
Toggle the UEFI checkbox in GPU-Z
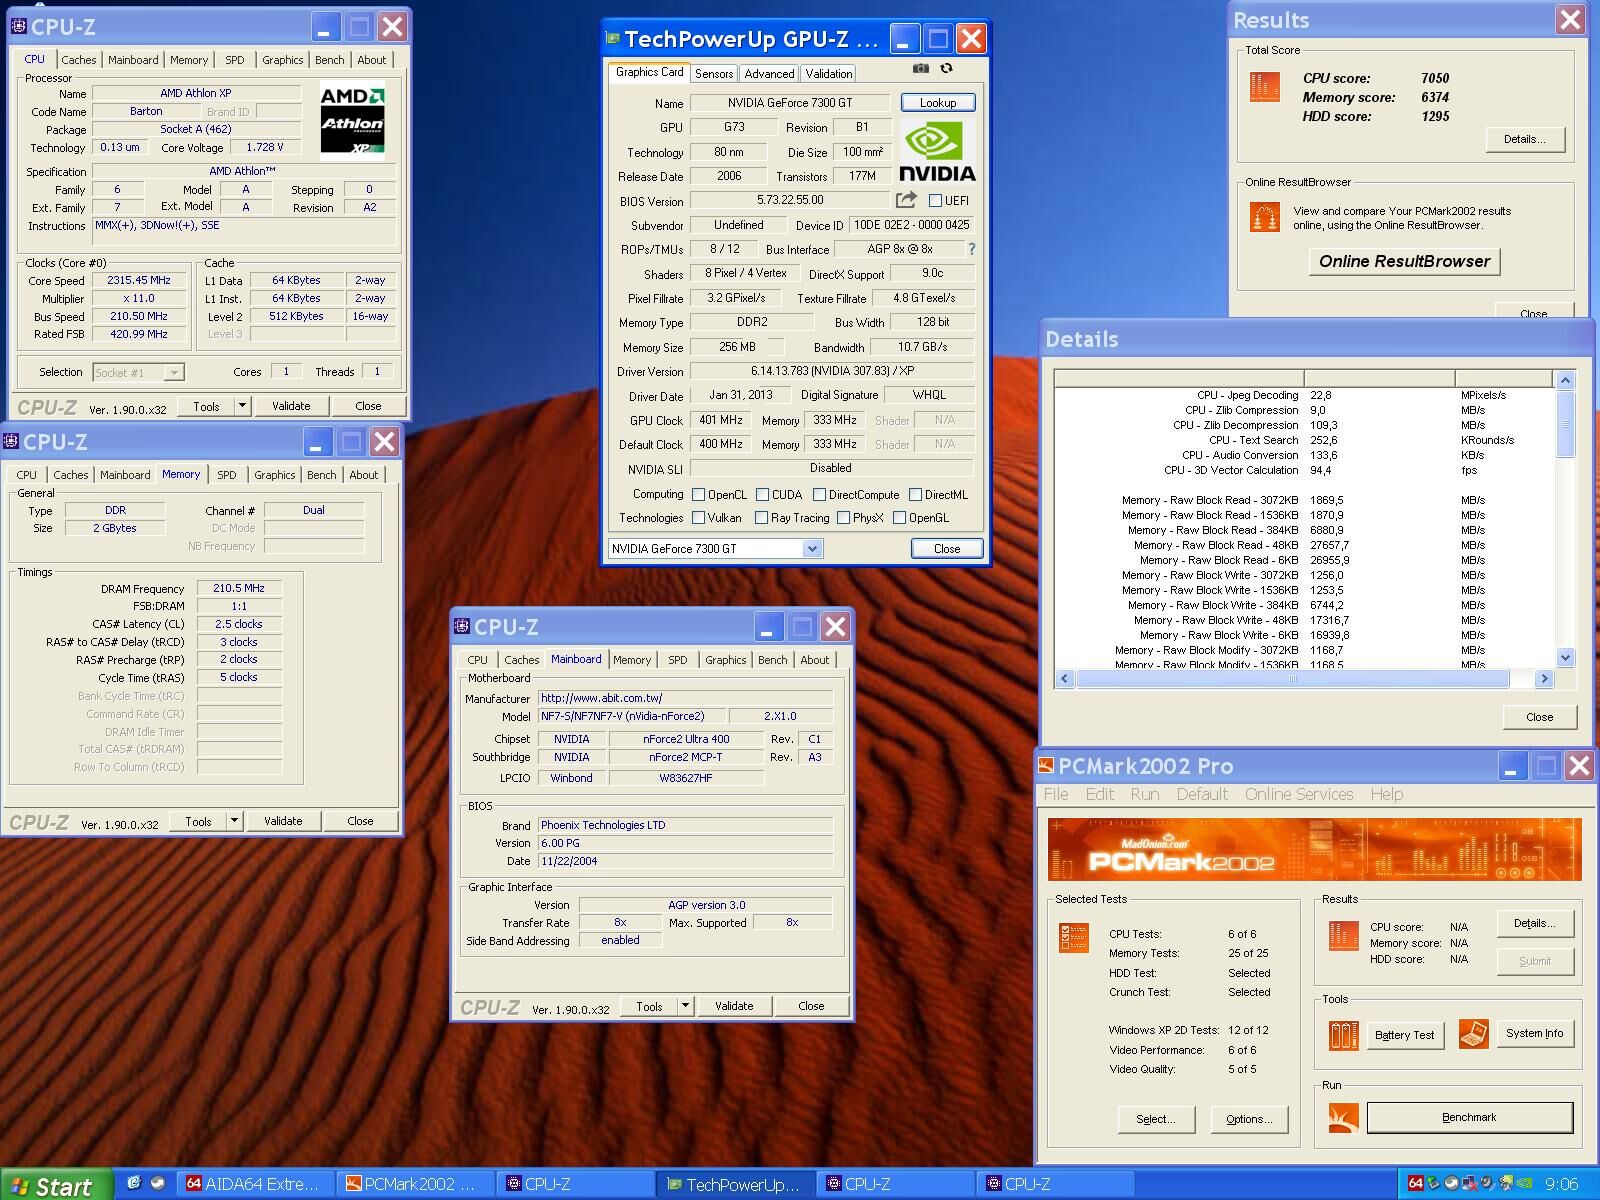pyautogui.click(x=936, y=200)
